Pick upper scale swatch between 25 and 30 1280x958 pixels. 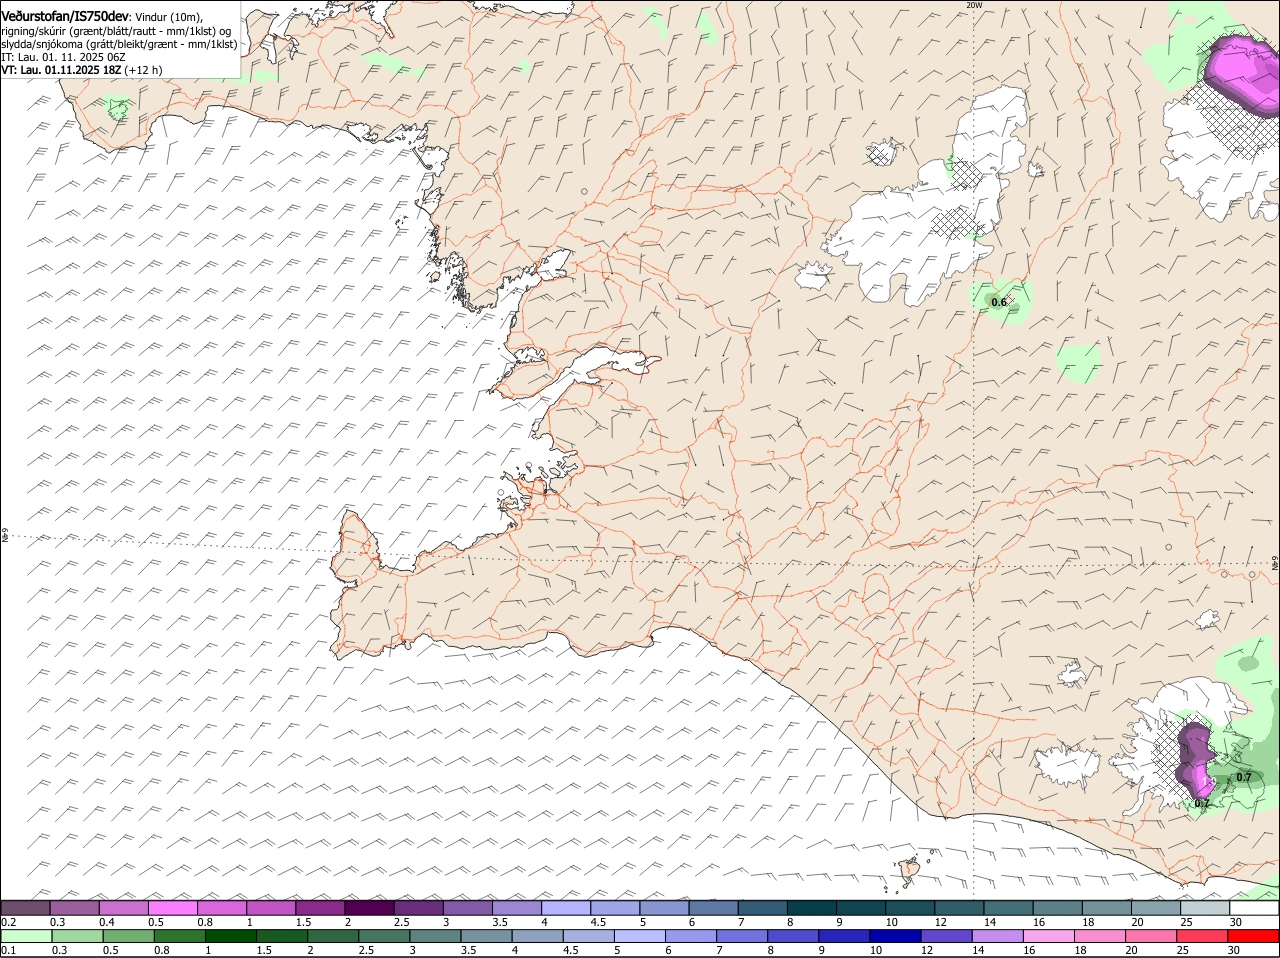(x=1206, y=908)
